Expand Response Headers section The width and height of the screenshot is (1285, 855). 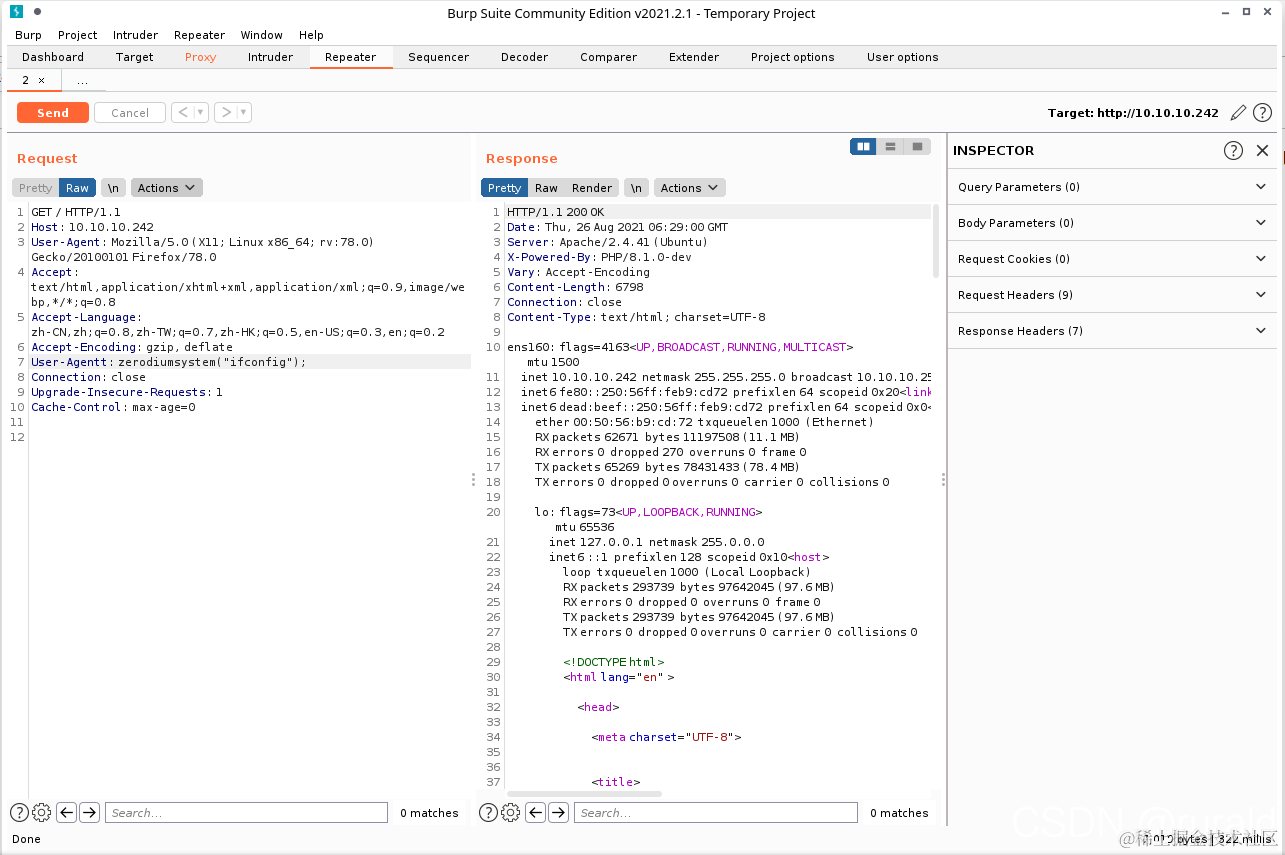pyautogui.click(x=1112, y=331)
